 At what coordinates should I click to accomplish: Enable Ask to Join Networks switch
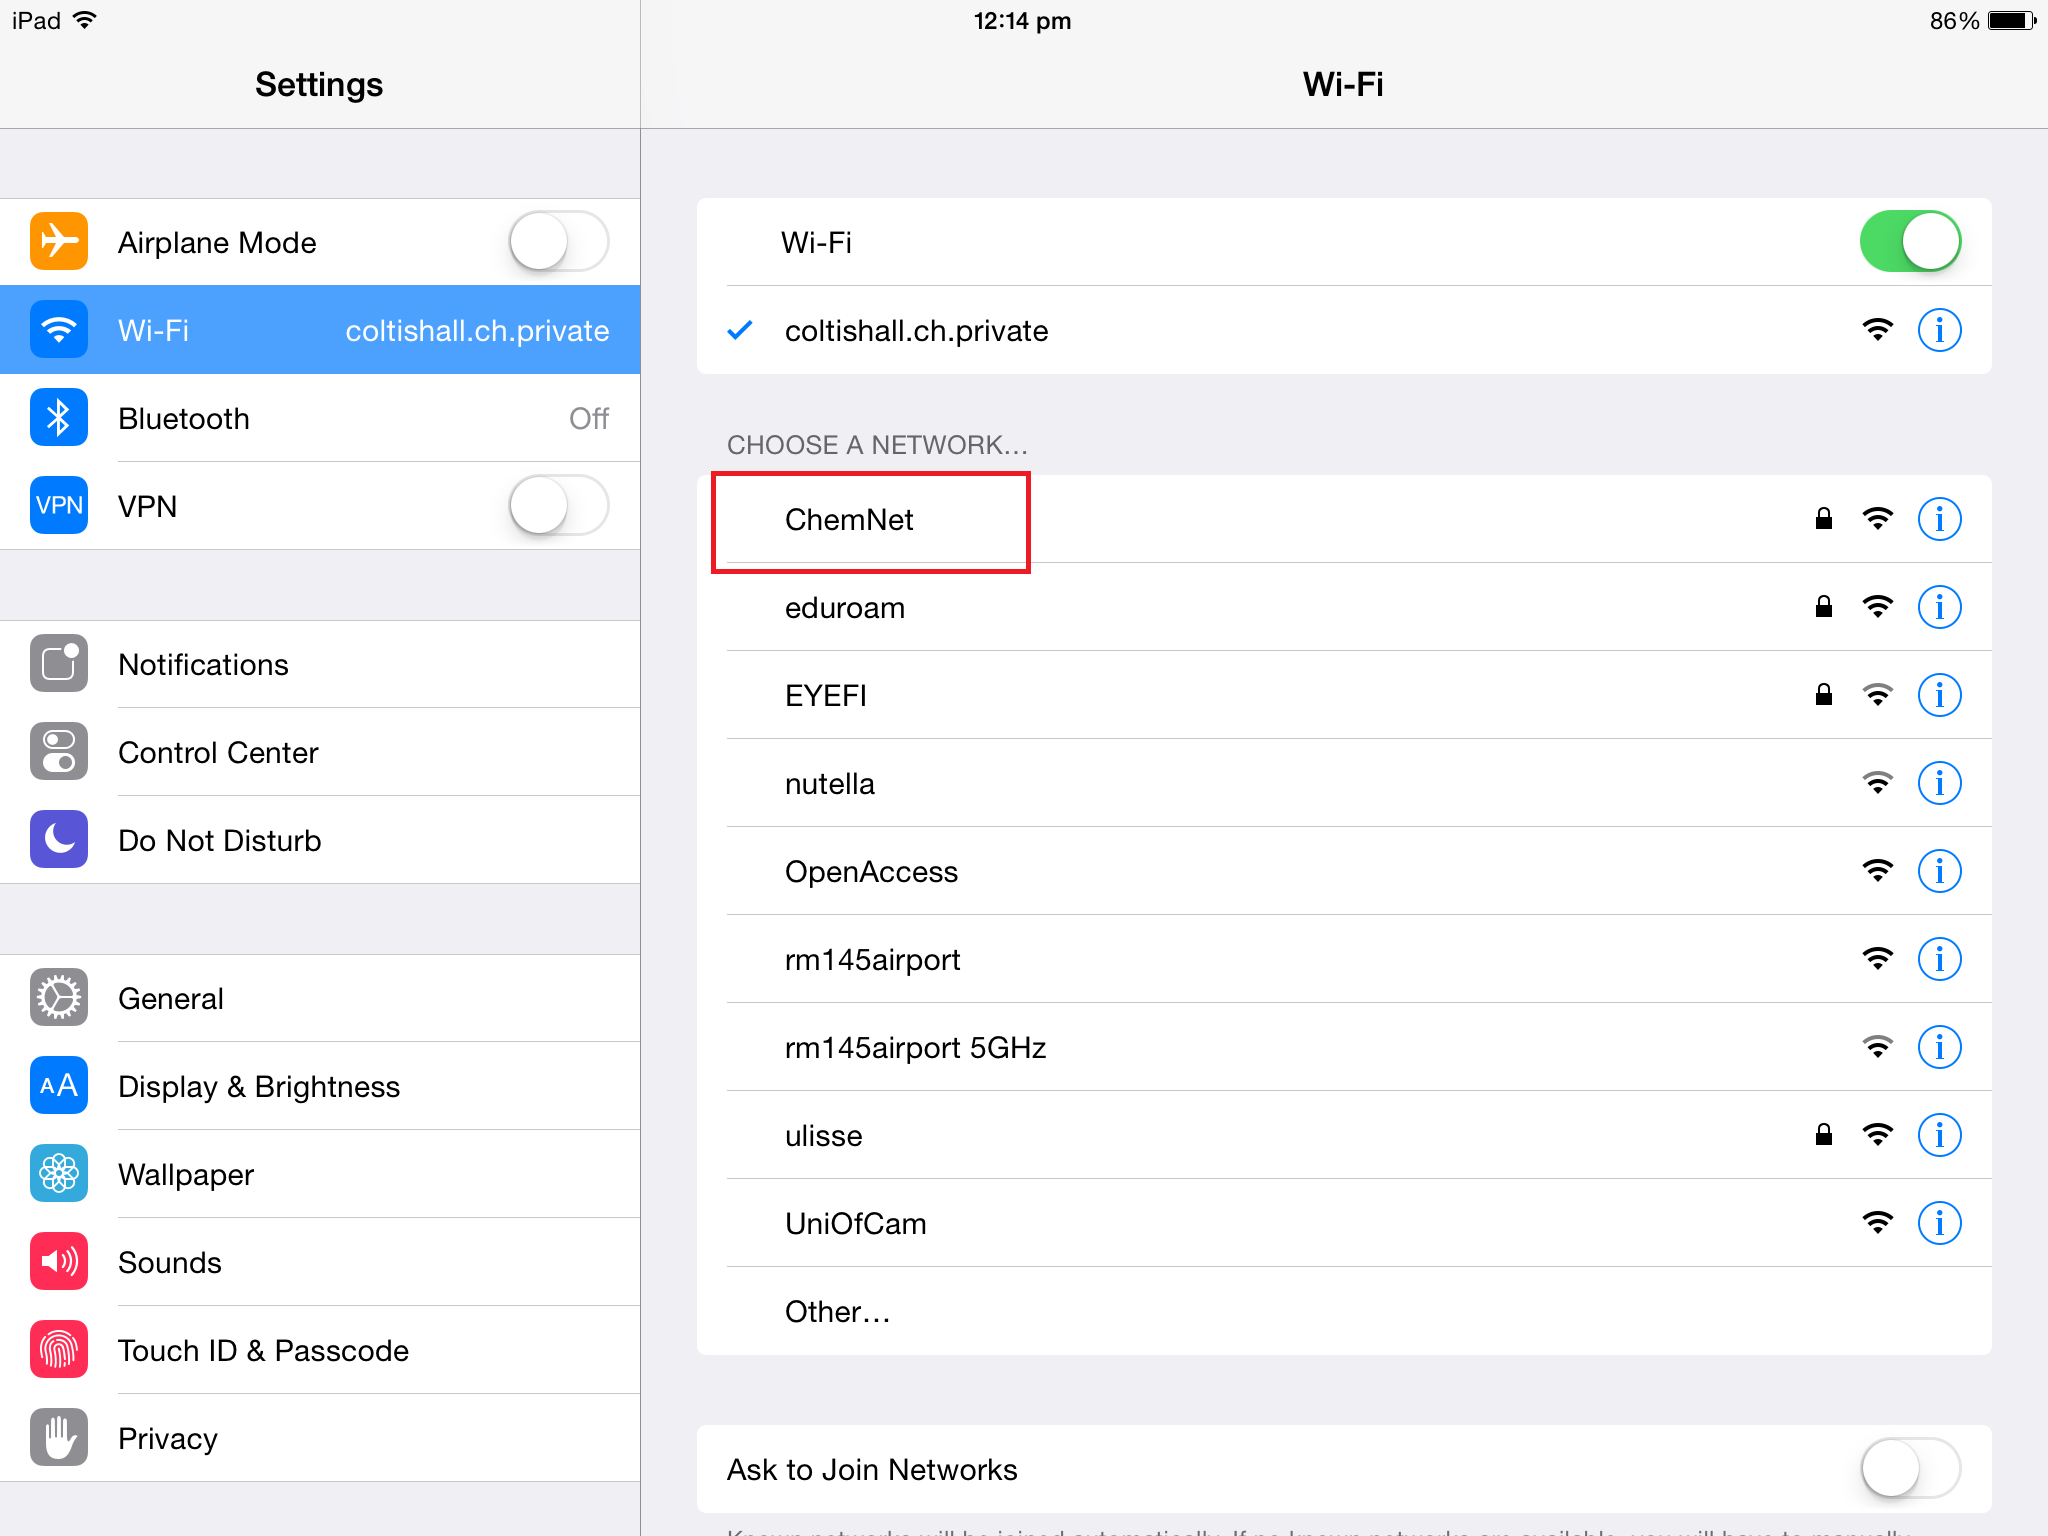pyautogui.click(x=1910, y=1469)
